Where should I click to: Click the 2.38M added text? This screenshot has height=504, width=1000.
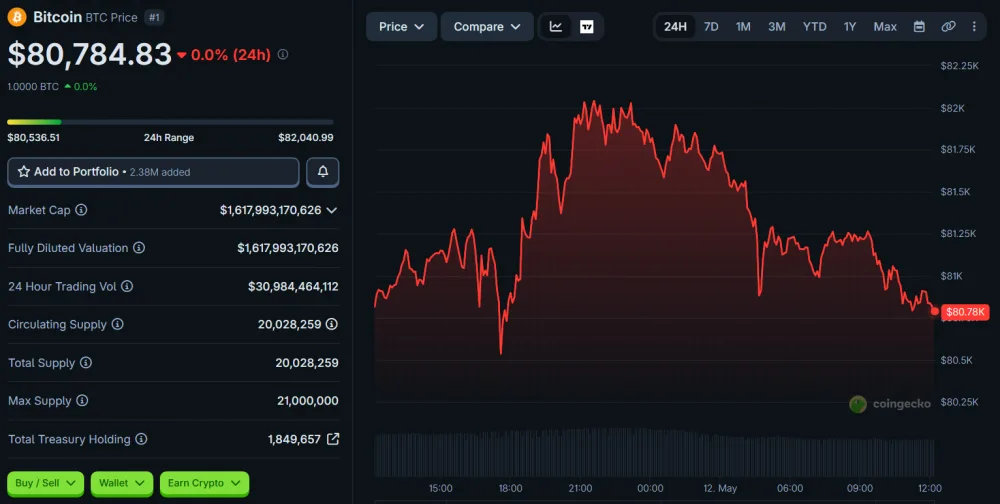[x=160, y=172]
